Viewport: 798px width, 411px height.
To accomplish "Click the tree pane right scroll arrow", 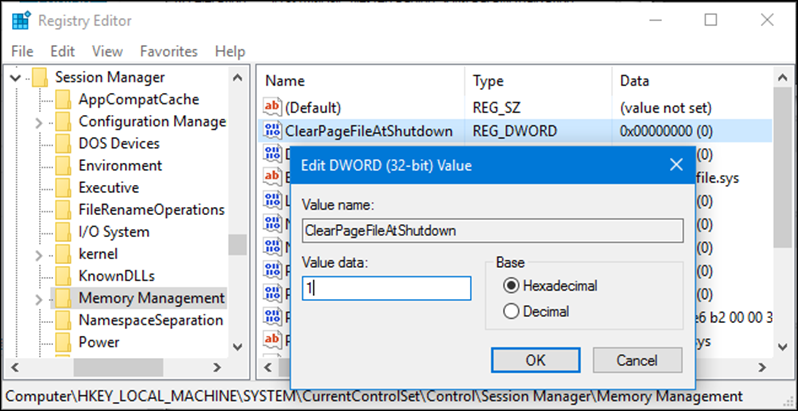I will click(x=217, y=367).
